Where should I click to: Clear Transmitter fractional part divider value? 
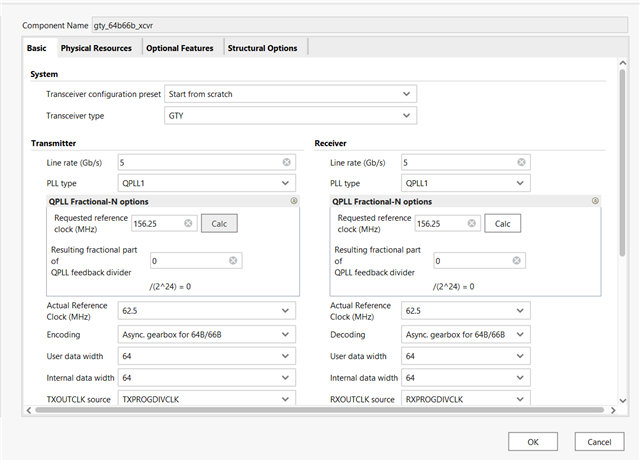(233, 261)
